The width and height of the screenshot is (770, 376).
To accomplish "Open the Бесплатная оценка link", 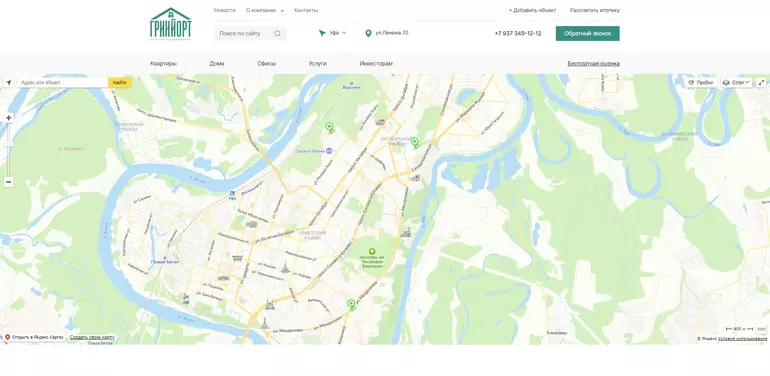I will coord(593,64).
